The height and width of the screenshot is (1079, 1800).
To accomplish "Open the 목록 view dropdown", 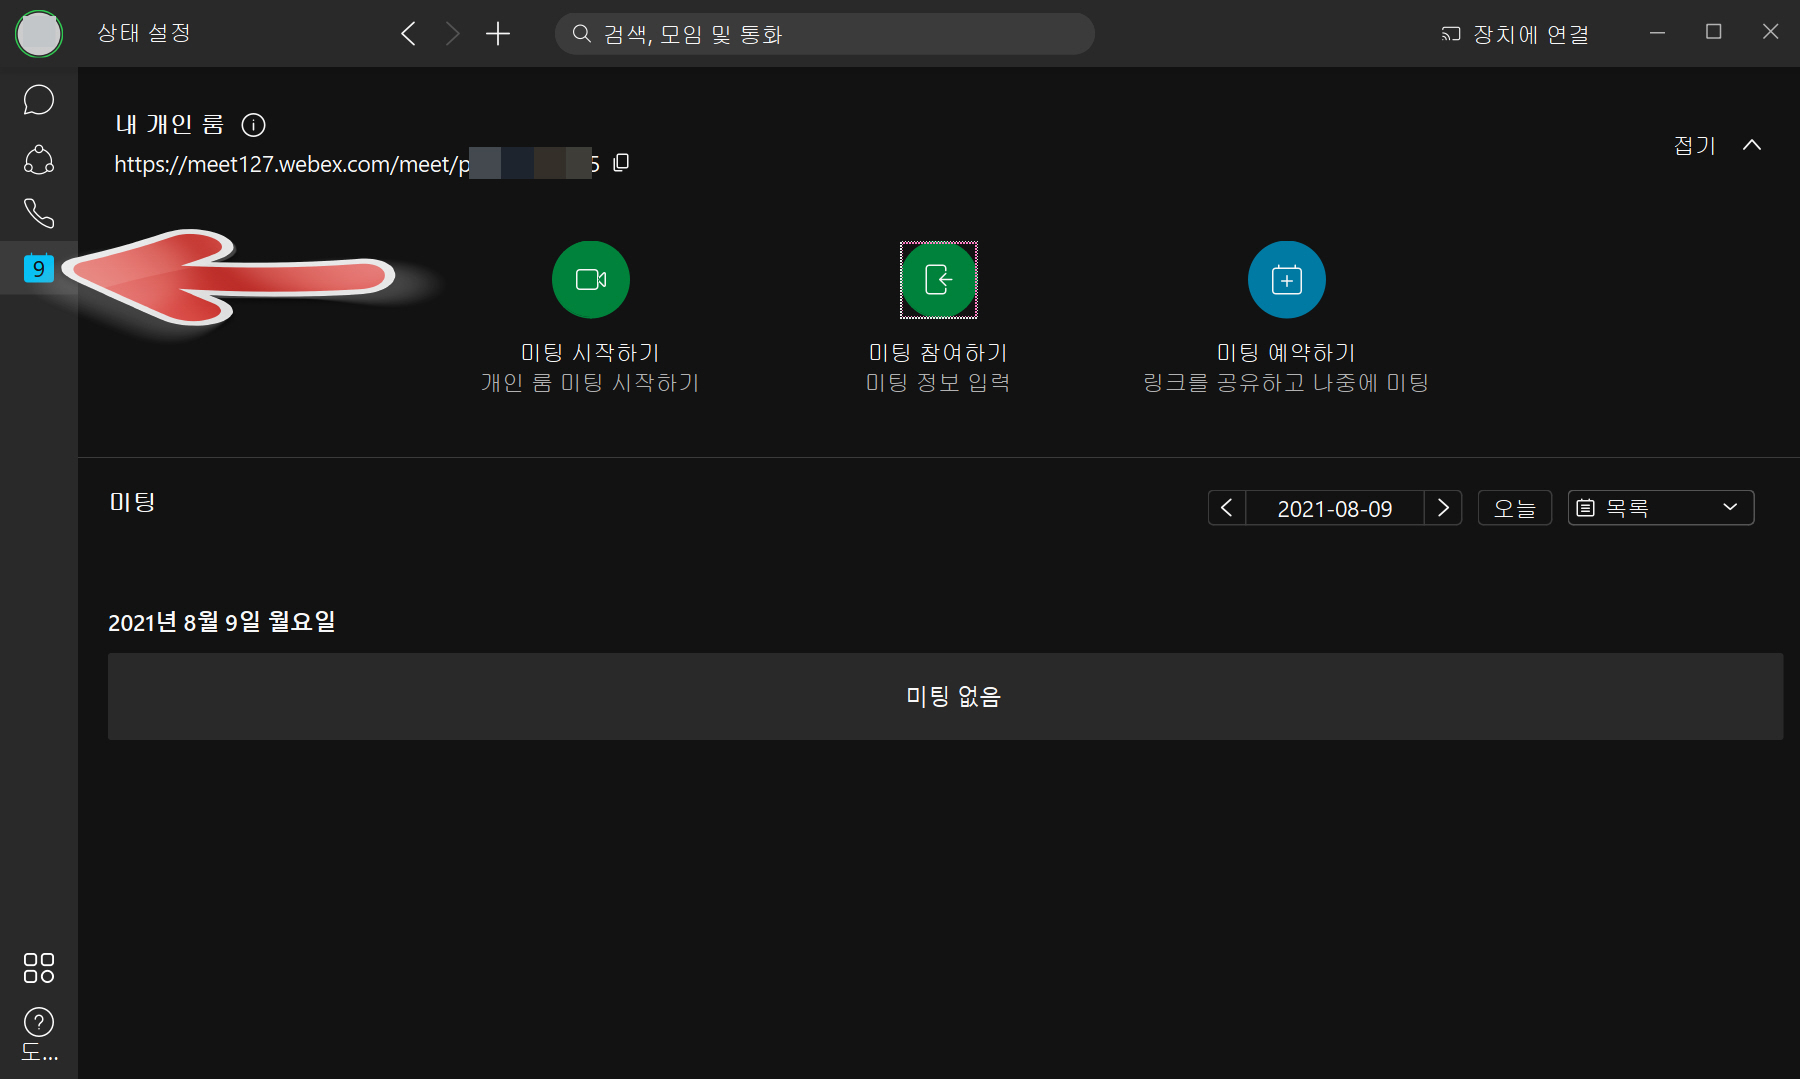I will click(x=1660, y=507).
